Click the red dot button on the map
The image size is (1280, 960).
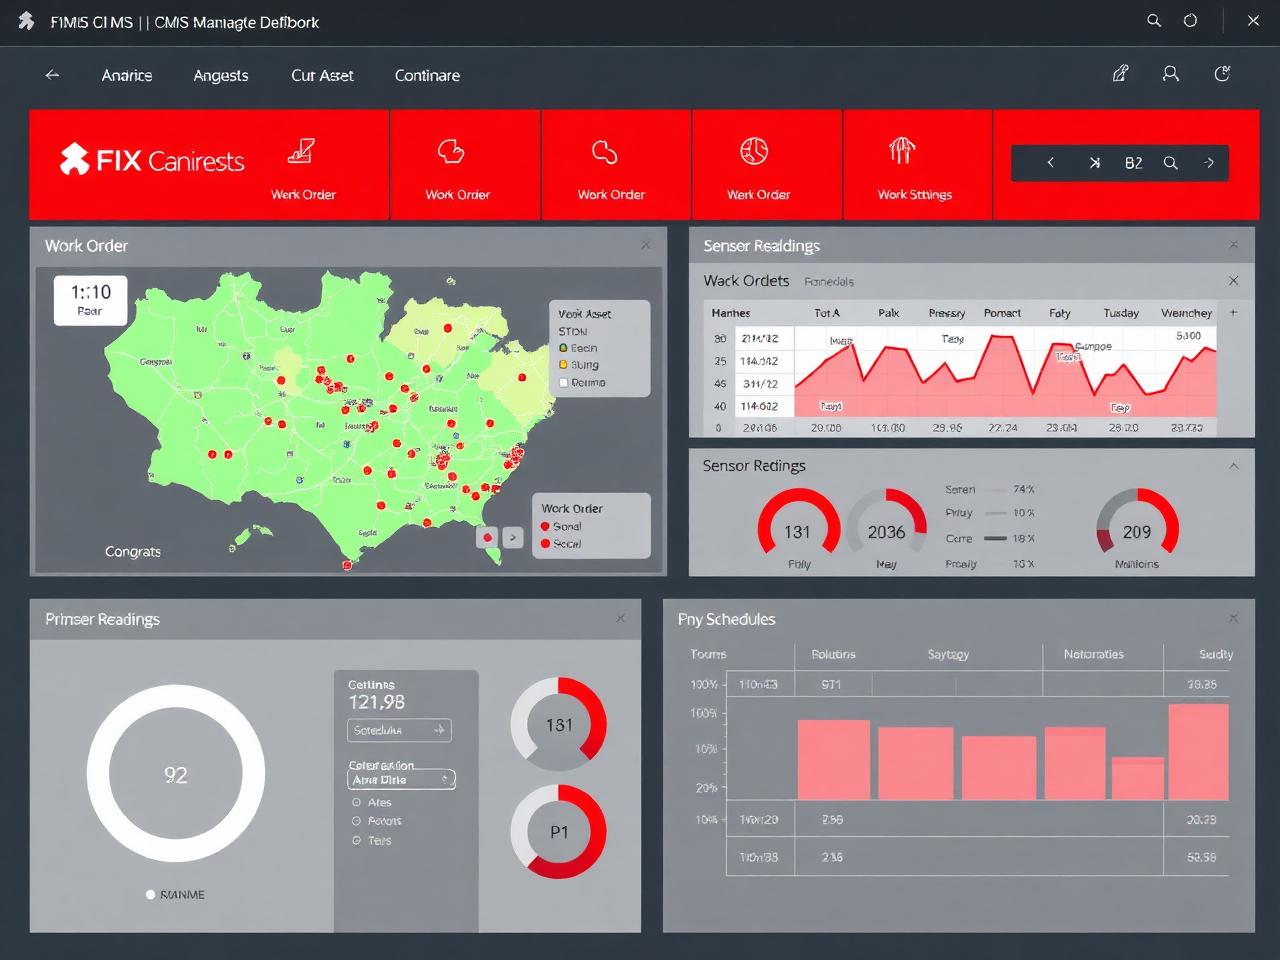(487, 537)
